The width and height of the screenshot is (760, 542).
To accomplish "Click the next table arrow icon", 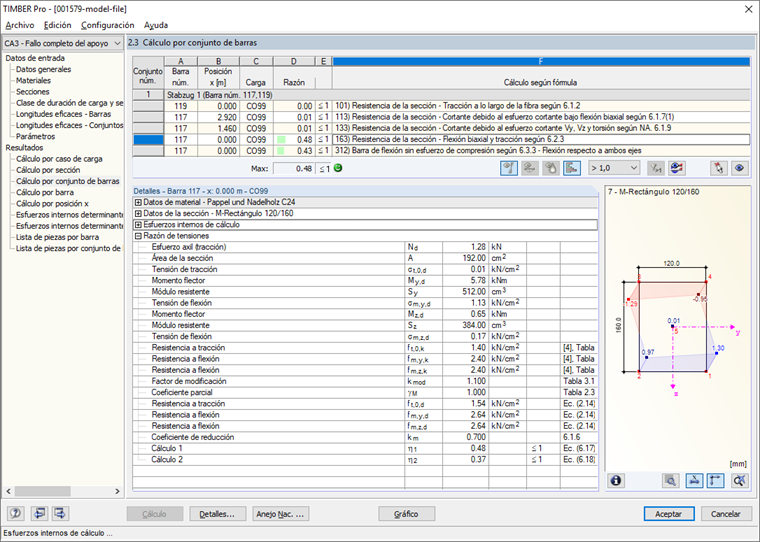I will [60, 513].
